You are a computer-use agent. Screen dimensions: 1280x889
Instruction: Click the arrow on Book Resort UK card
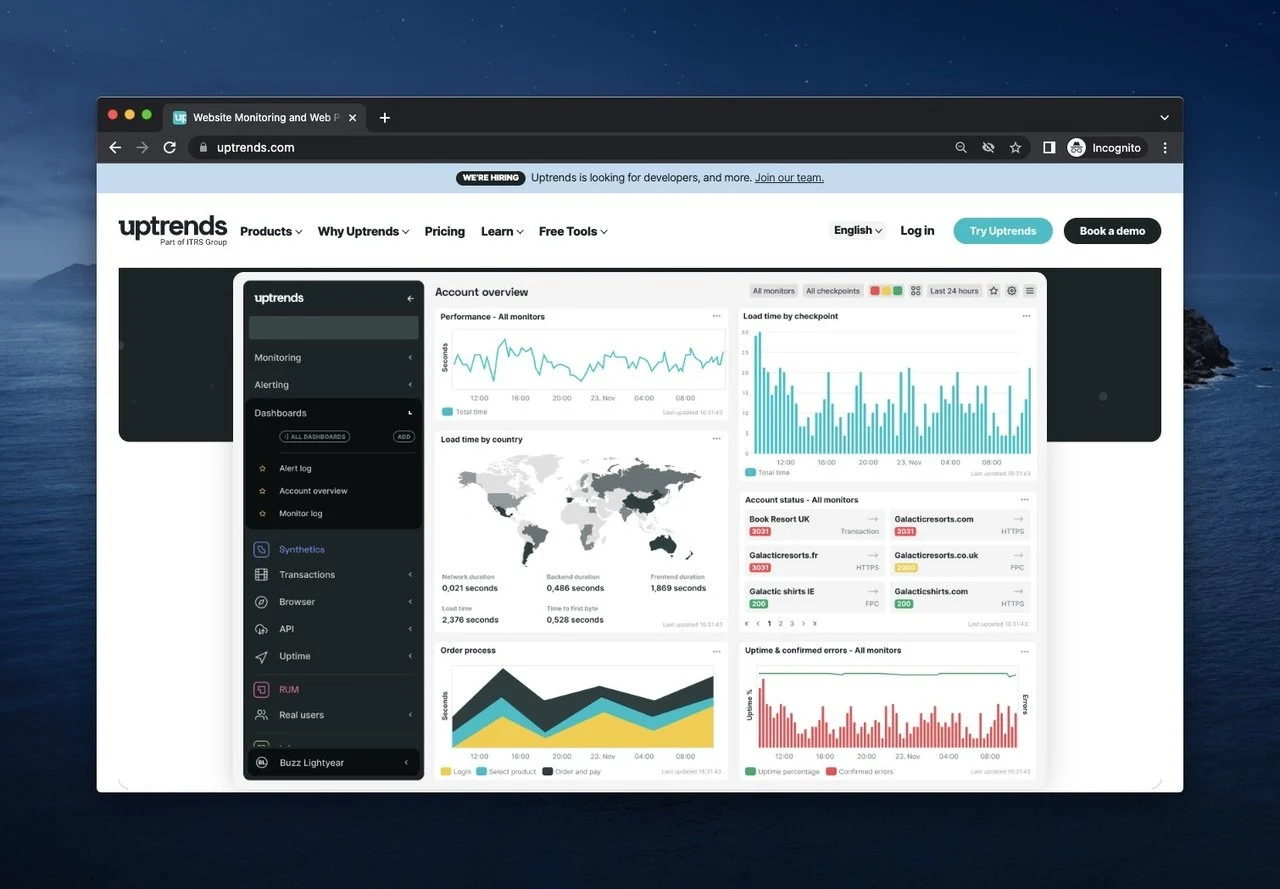click(873, 519)
